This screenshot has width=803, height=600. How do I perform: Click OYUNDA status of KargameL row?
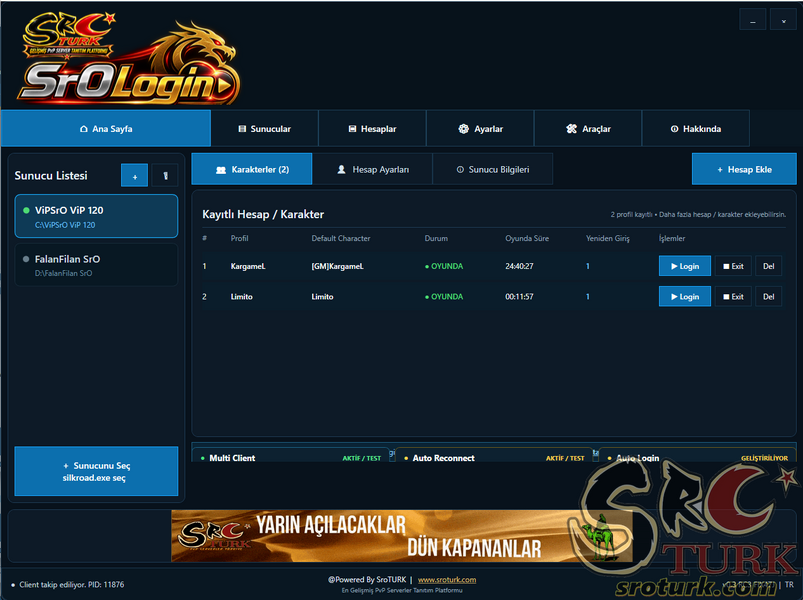[444, 266]
